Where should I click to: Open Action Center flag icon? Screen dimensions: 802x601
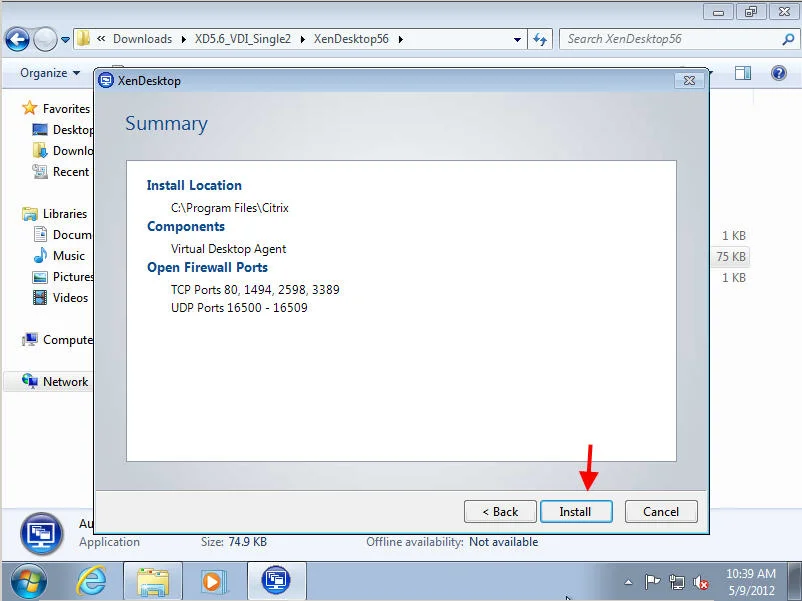652,582
